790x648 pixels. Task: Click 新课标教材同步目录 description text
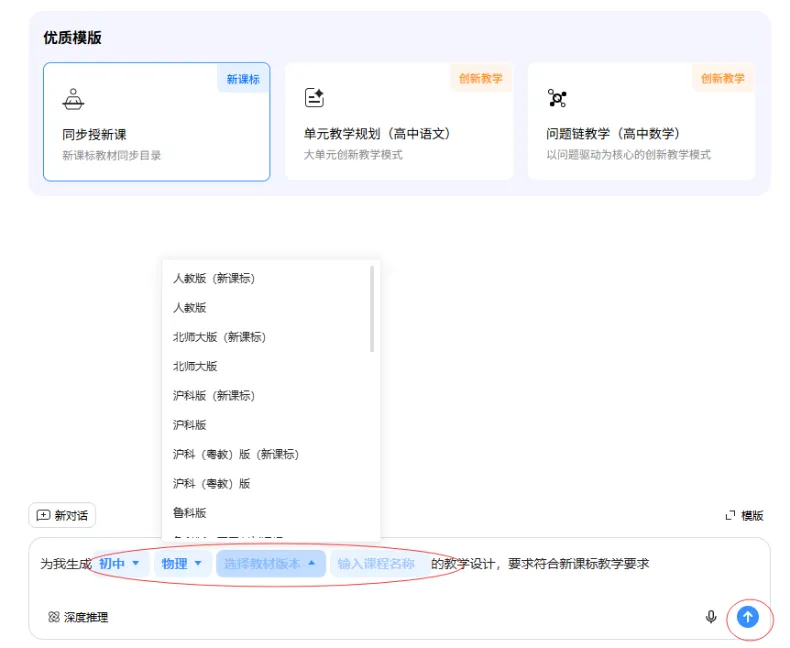point(112,155)
